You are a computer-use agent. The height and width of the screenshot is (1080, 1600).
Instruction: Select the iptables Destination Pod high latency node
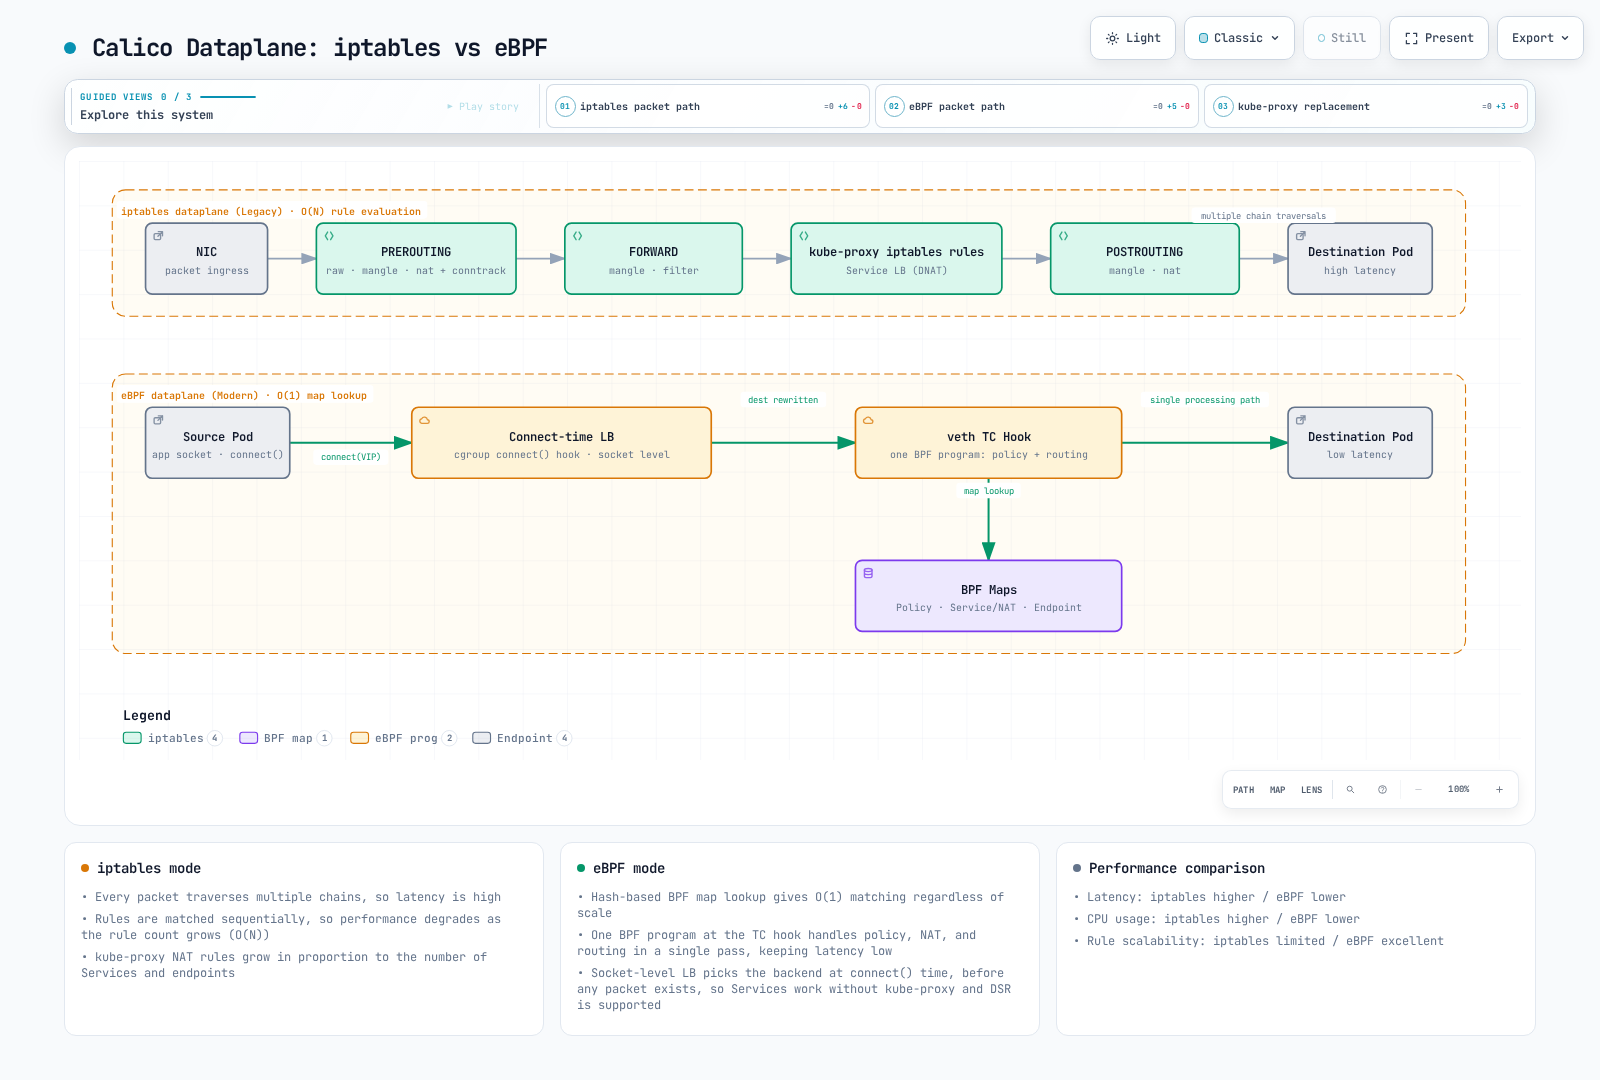(1360, 259)
